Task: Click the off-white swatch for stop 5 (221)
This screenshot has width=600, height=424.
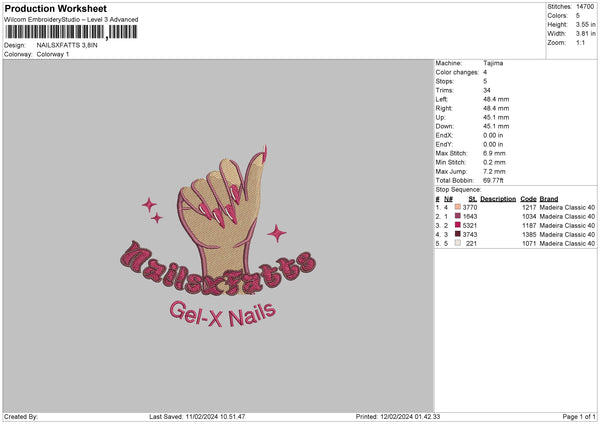Action: click(458, 243)
